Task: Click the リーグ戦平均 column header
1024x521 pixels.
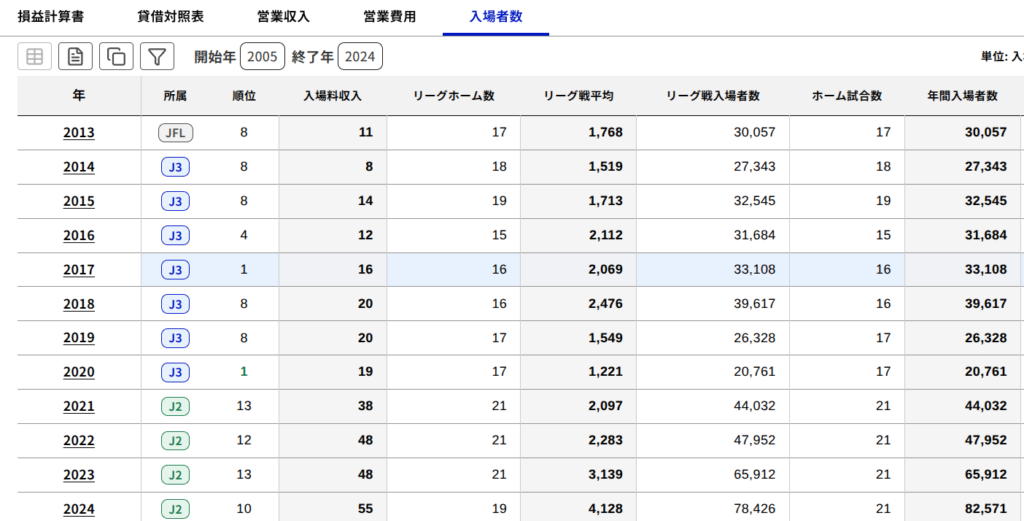Action: (578, 96)
